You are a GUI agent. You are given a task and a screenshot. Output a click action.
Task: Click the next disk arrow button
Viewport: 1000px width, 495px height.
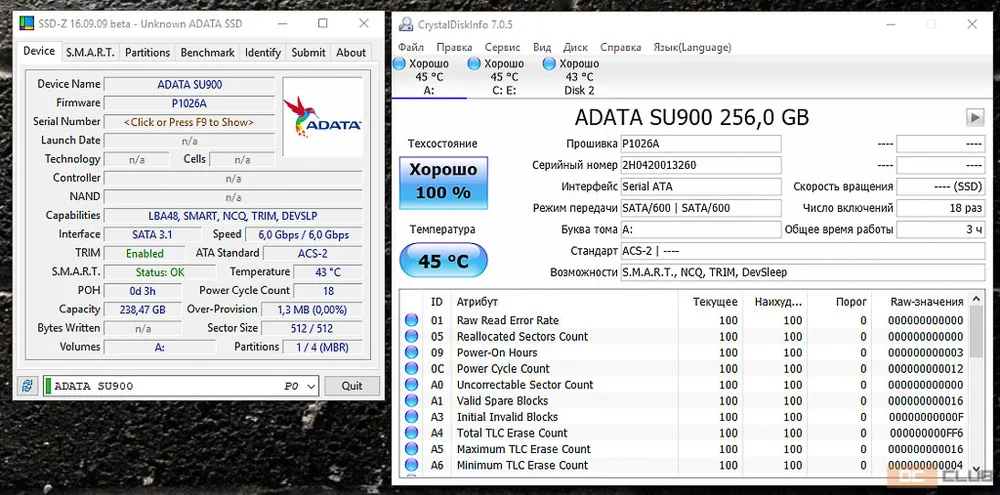tap(975, 117)
